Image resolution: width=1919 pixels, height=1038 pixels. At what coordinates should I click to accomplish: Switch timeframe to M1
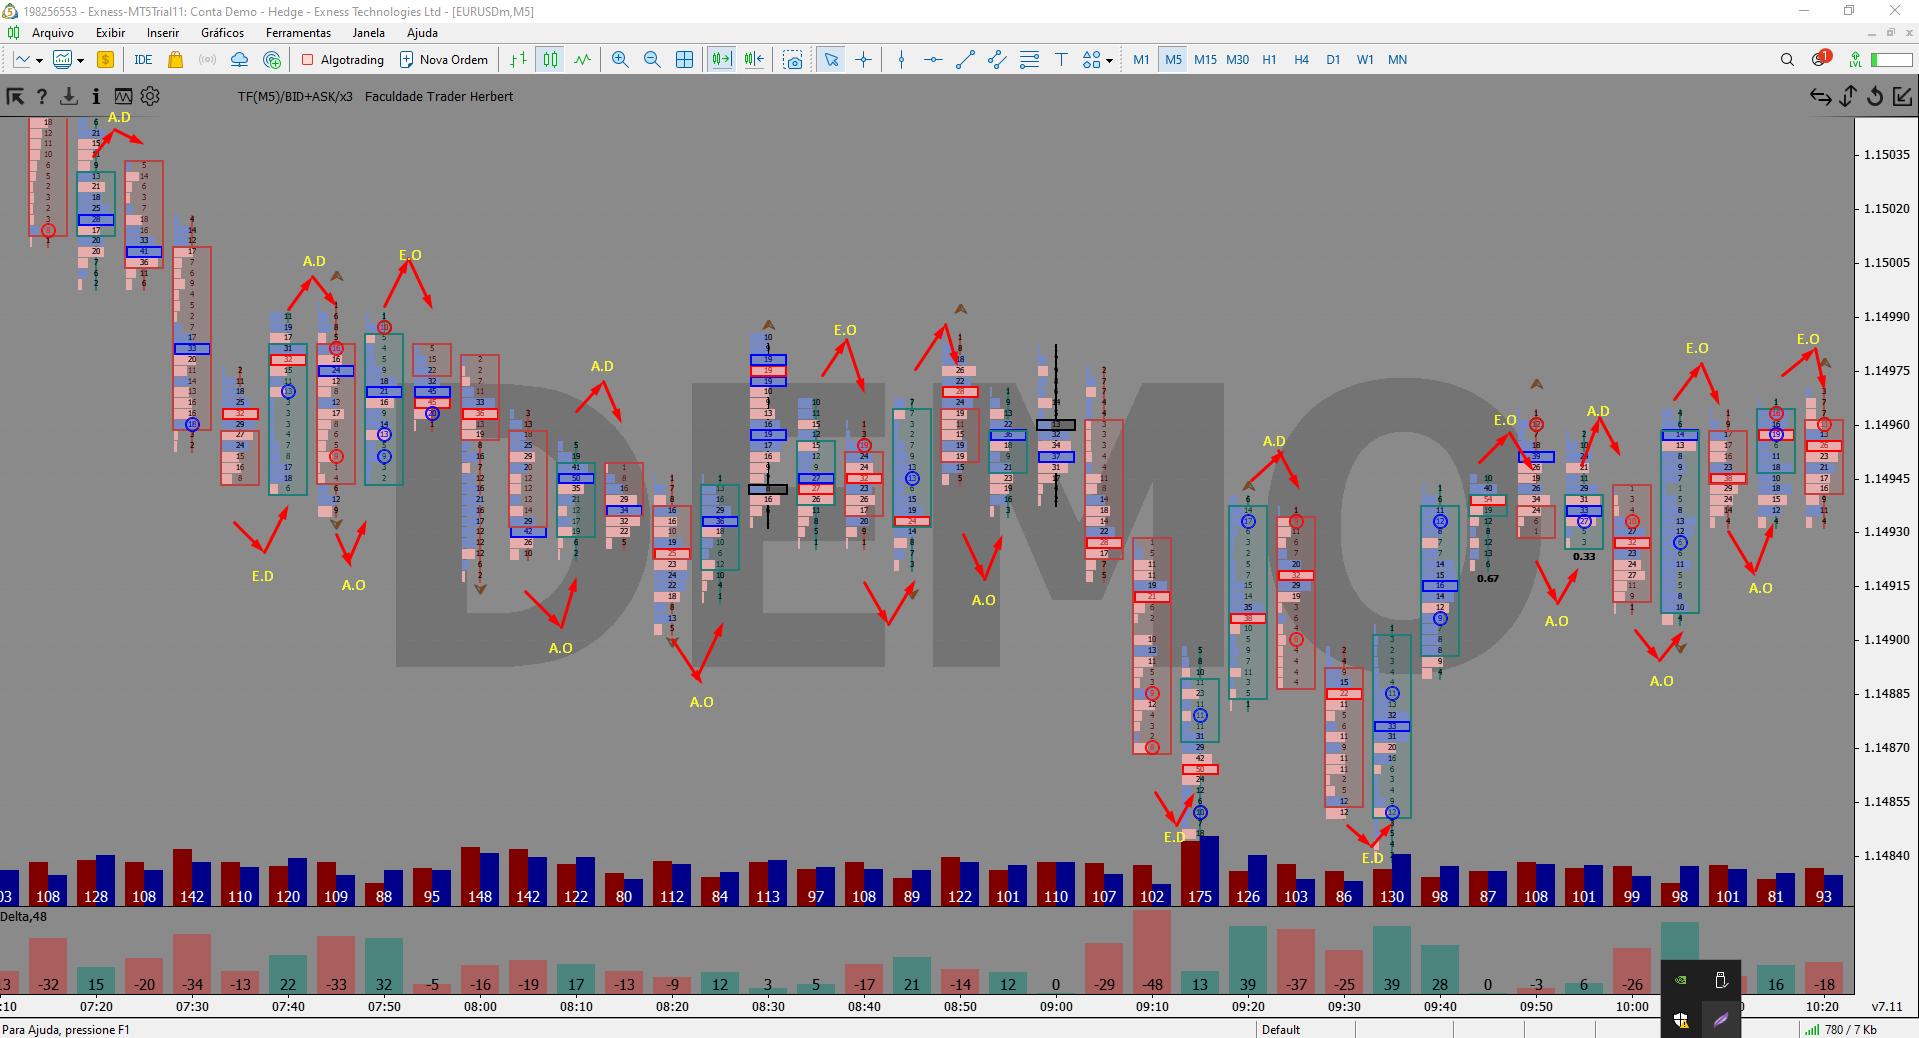pos(1141,60)
